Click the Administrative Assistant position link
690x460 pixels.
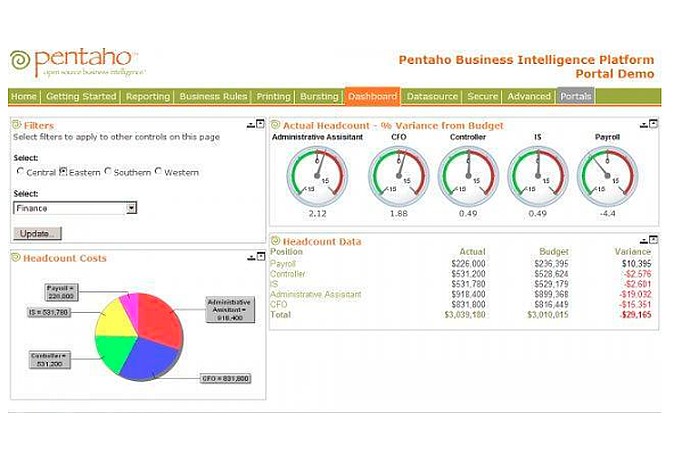click(316, 294)
